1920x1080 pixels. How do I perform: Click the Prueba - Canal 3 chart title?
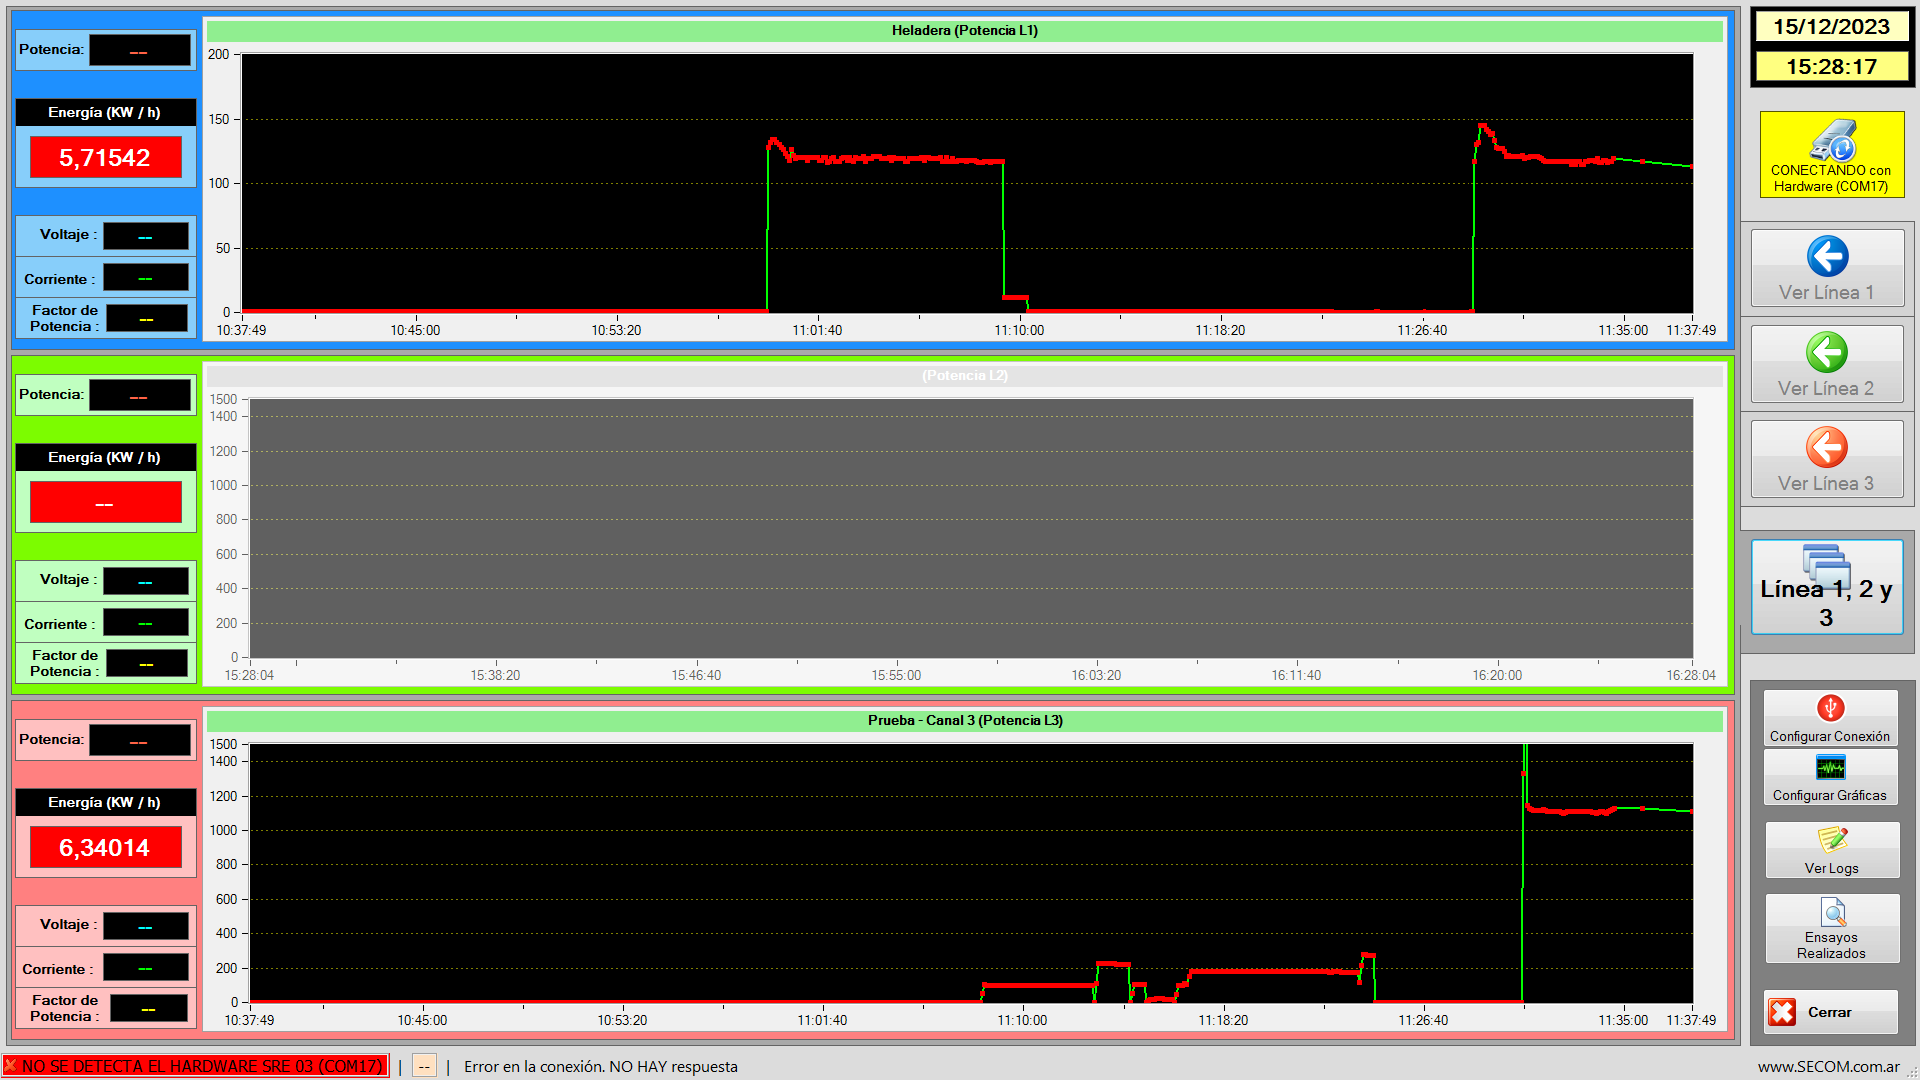[964, 720]
